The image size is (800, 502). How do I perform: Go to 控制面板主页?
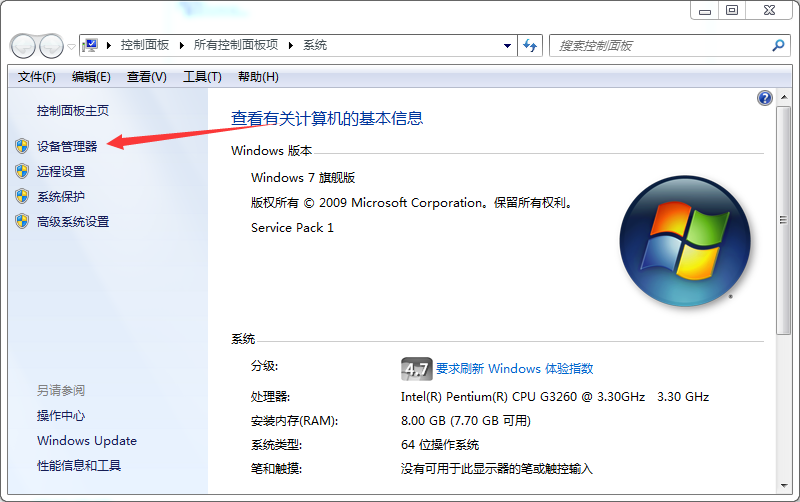72,111
